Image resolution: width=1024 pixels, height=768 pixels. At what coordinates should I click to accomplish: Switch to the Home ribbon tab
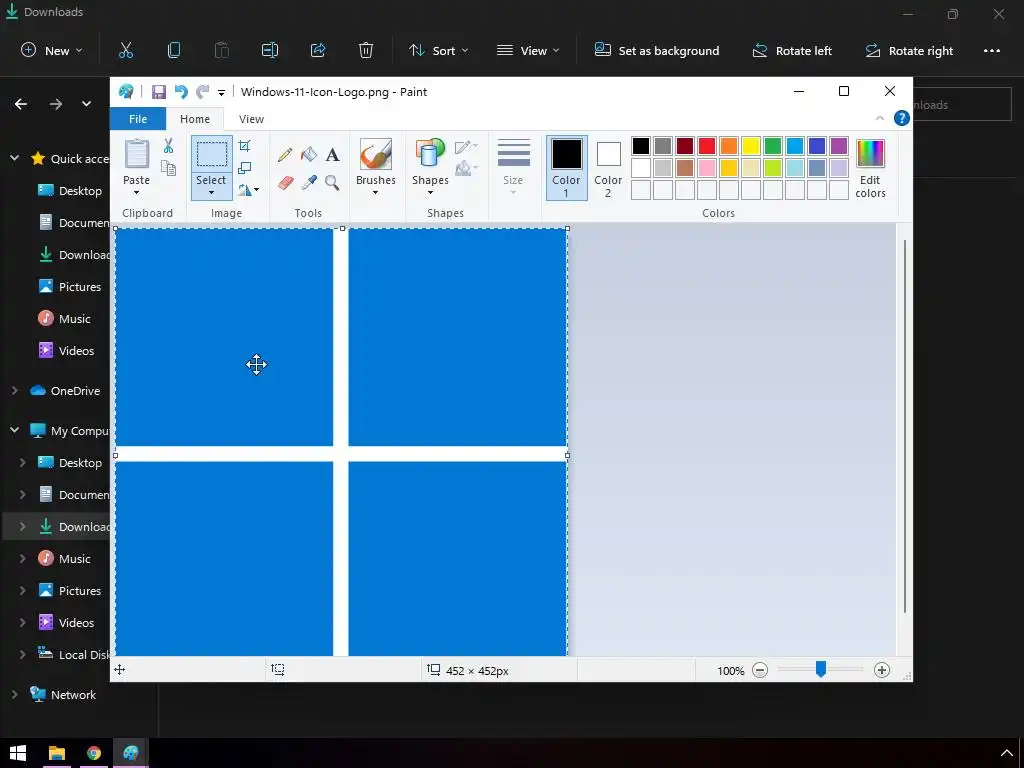coord(195,119)
